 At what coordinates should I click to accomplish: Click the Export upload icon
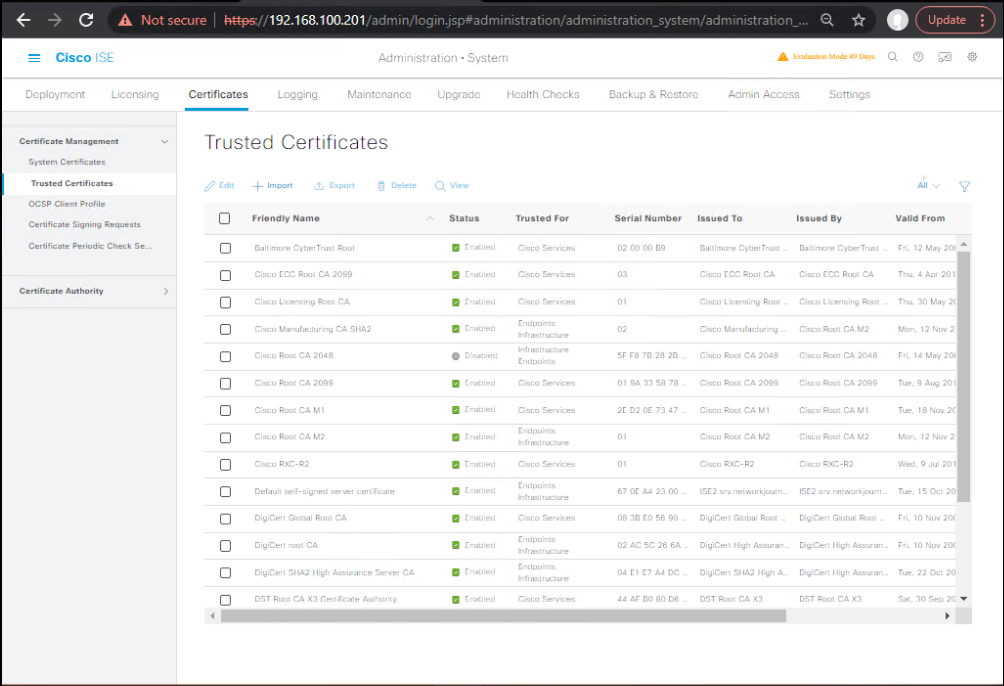(x=319, y=186)
